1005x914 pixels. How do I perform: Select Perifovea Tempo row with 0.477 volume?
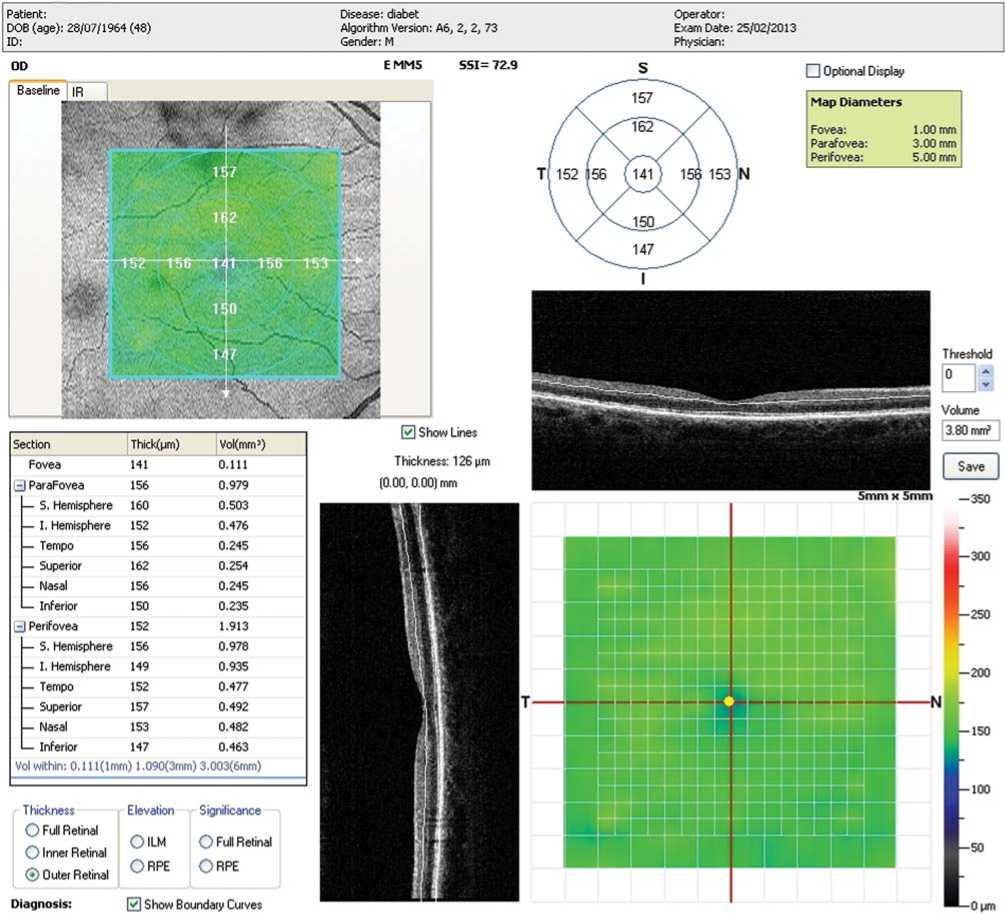[x=158, y=687]
